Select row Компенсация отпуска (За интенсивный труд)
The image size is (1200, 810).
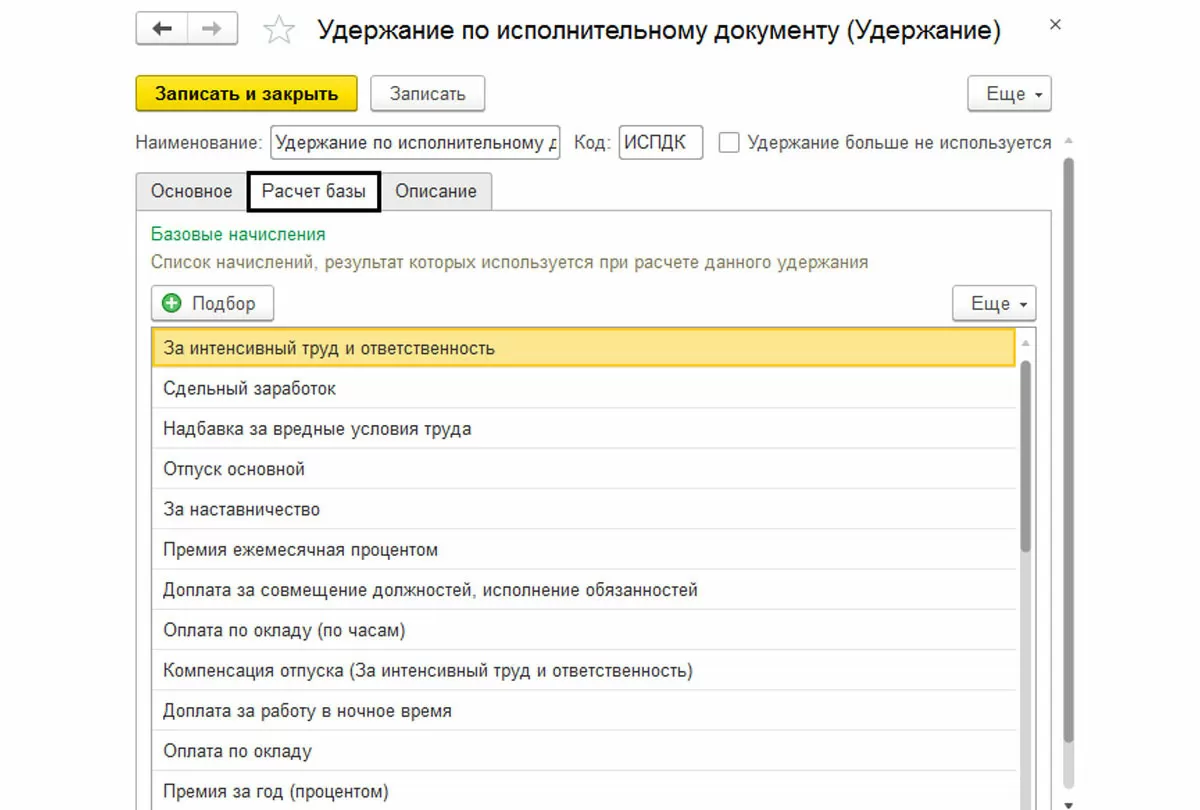click(x=584, y=670)
